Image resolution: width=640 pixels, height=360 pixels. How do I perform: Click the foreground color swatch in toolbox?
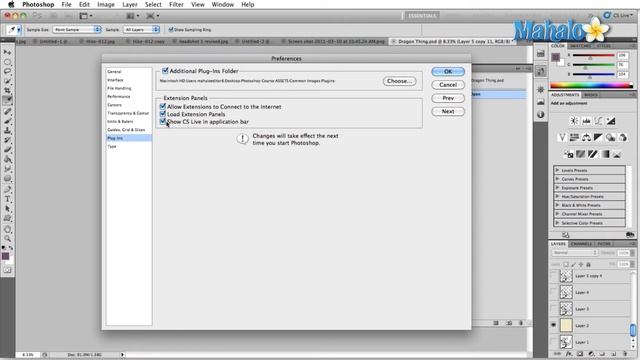[5, 256]
